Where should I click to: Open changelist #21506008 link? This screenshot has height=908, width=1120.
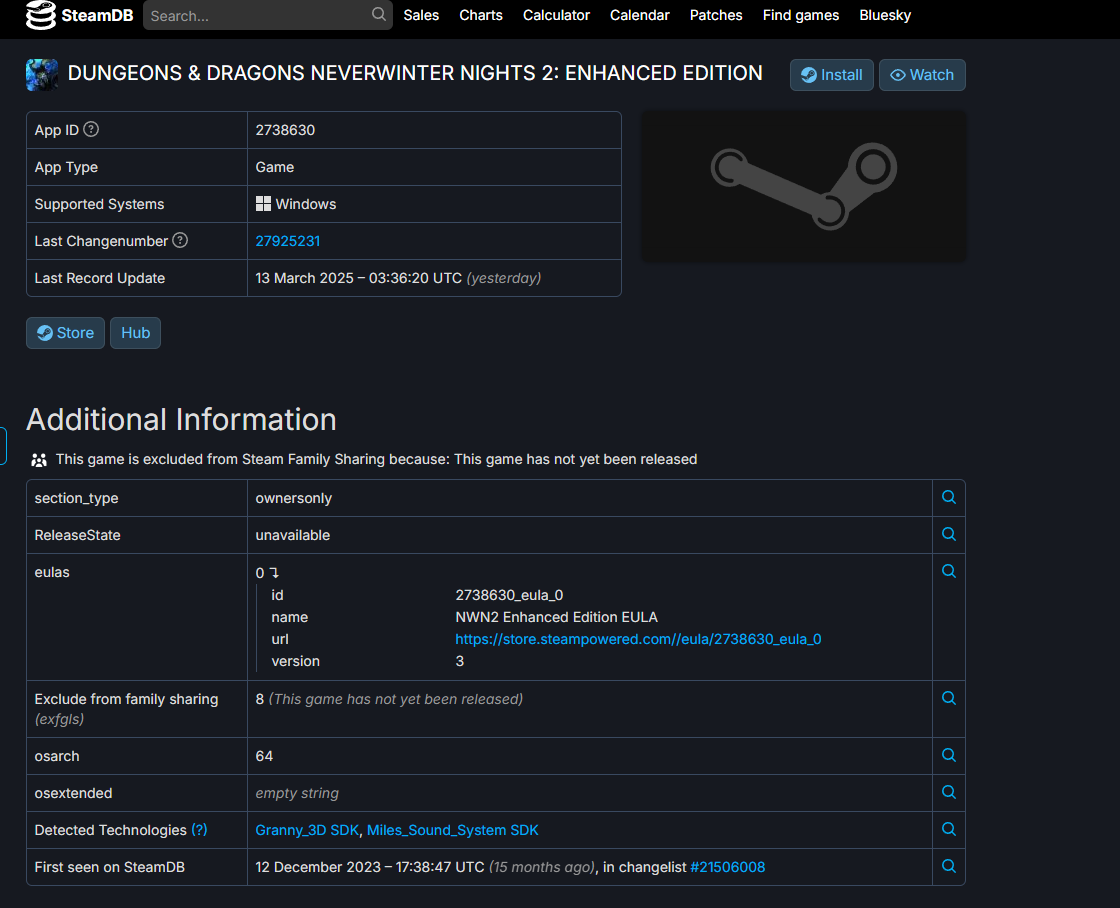[x=727, y=867]
